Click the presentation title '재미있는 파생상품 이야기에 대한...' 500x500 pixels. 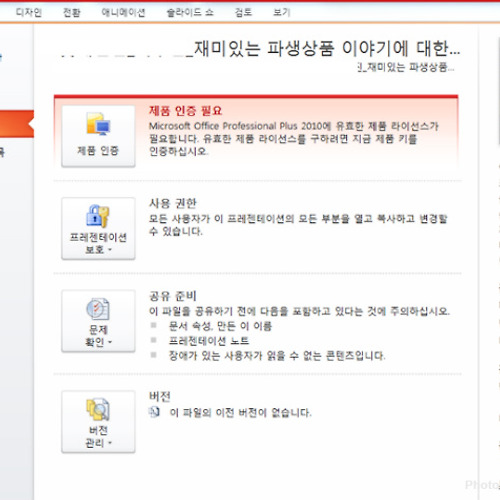(327, 49)
